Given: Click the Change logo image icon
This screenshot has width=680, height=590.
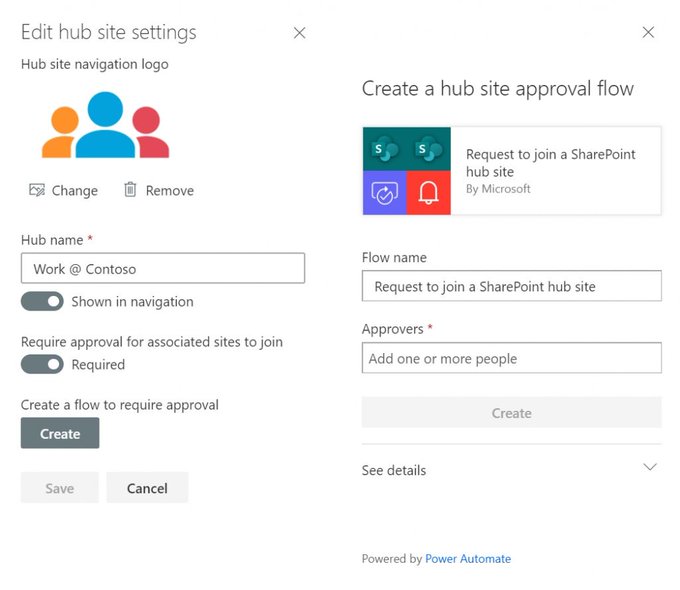Looking at the screenshot, I should [37, 190].
